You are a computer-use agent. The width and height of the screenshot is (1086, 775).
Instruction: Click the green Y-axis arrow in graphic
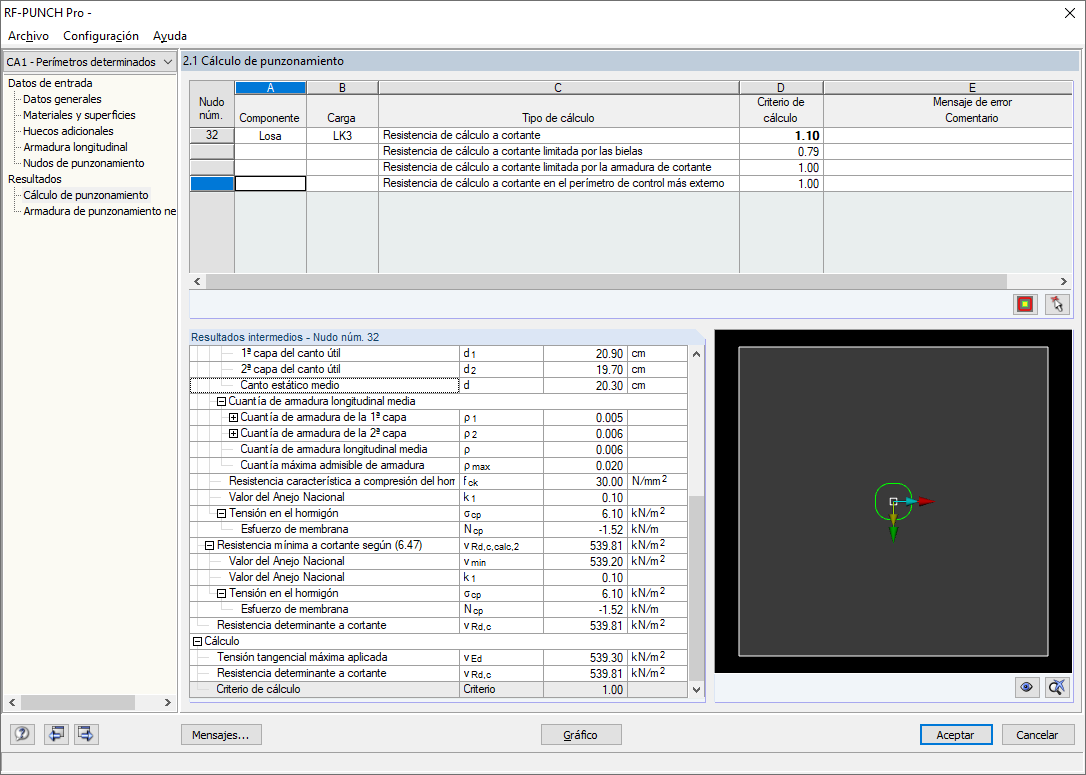pyautogui.click(x=893, y=534)
